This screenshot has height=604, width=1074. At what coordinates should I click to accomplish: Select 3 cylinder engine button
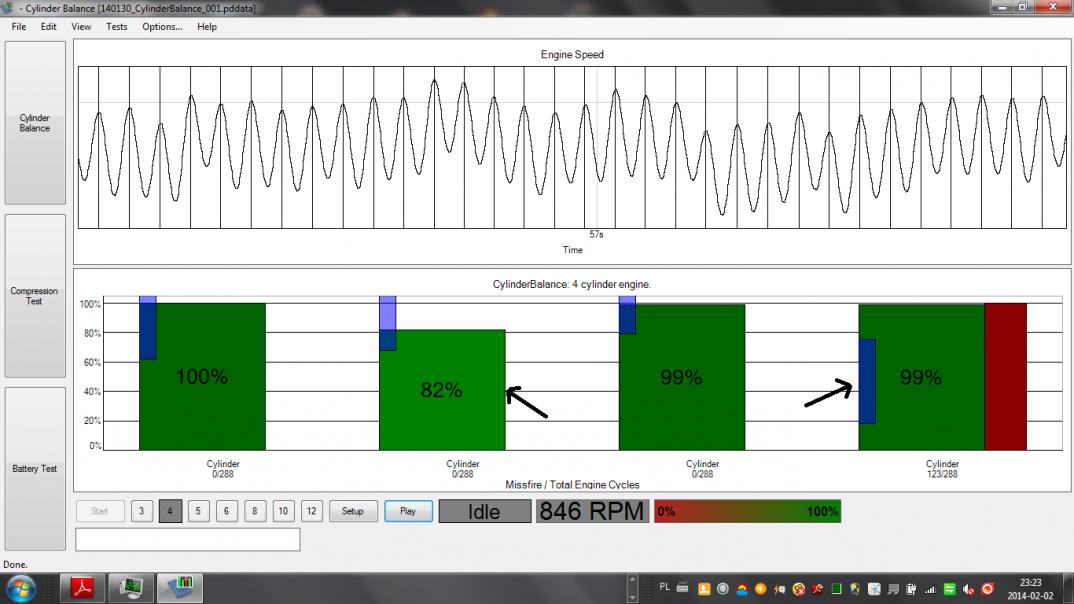(142, 511)
